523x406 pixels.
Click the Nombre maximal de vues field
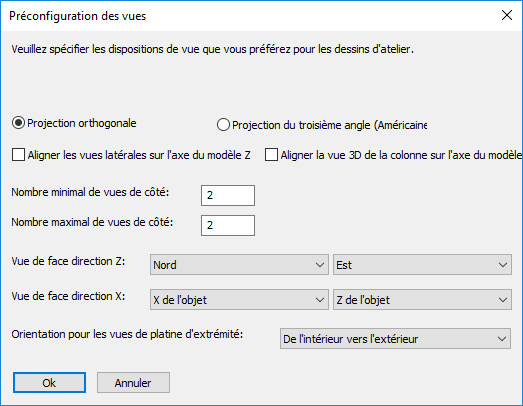[x=228, y=226]
